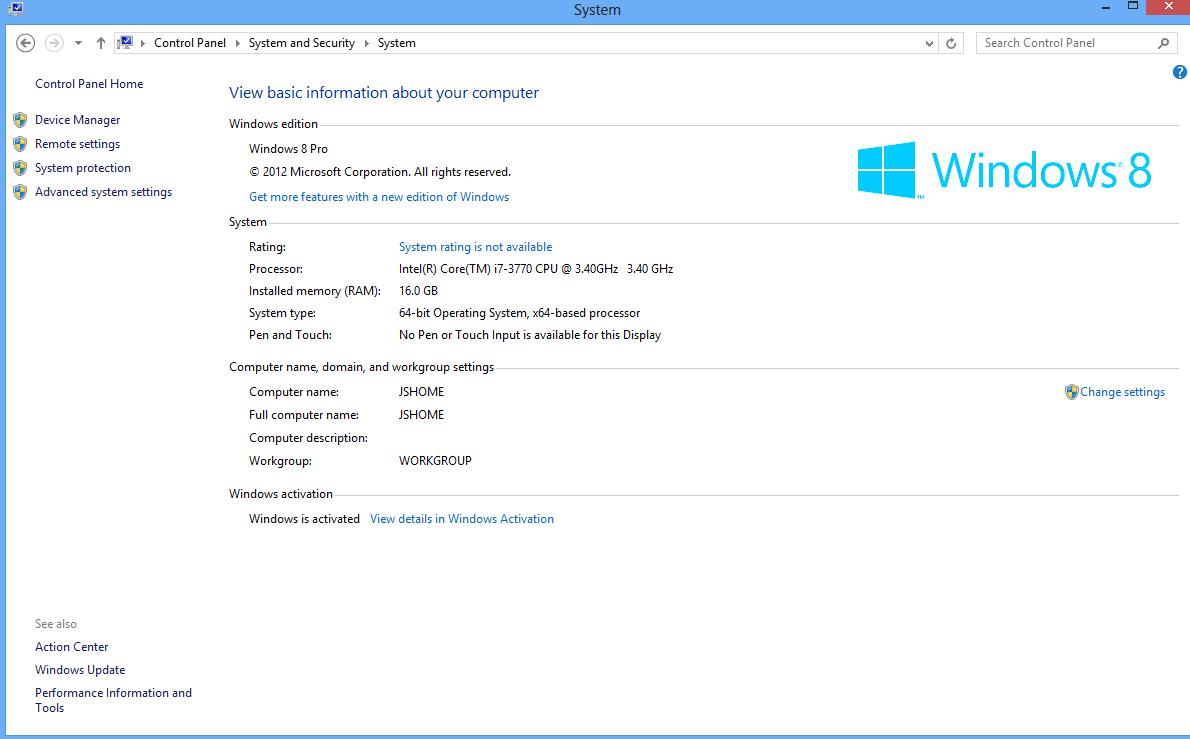The image size is (1190, 739).
Task: Open Advanced system settings
Action: [x=103, y=192]
